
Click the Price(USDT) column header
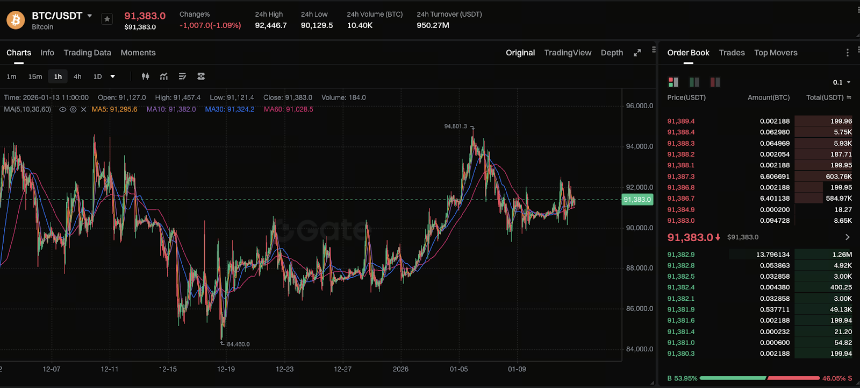click(x=686, y=97)
